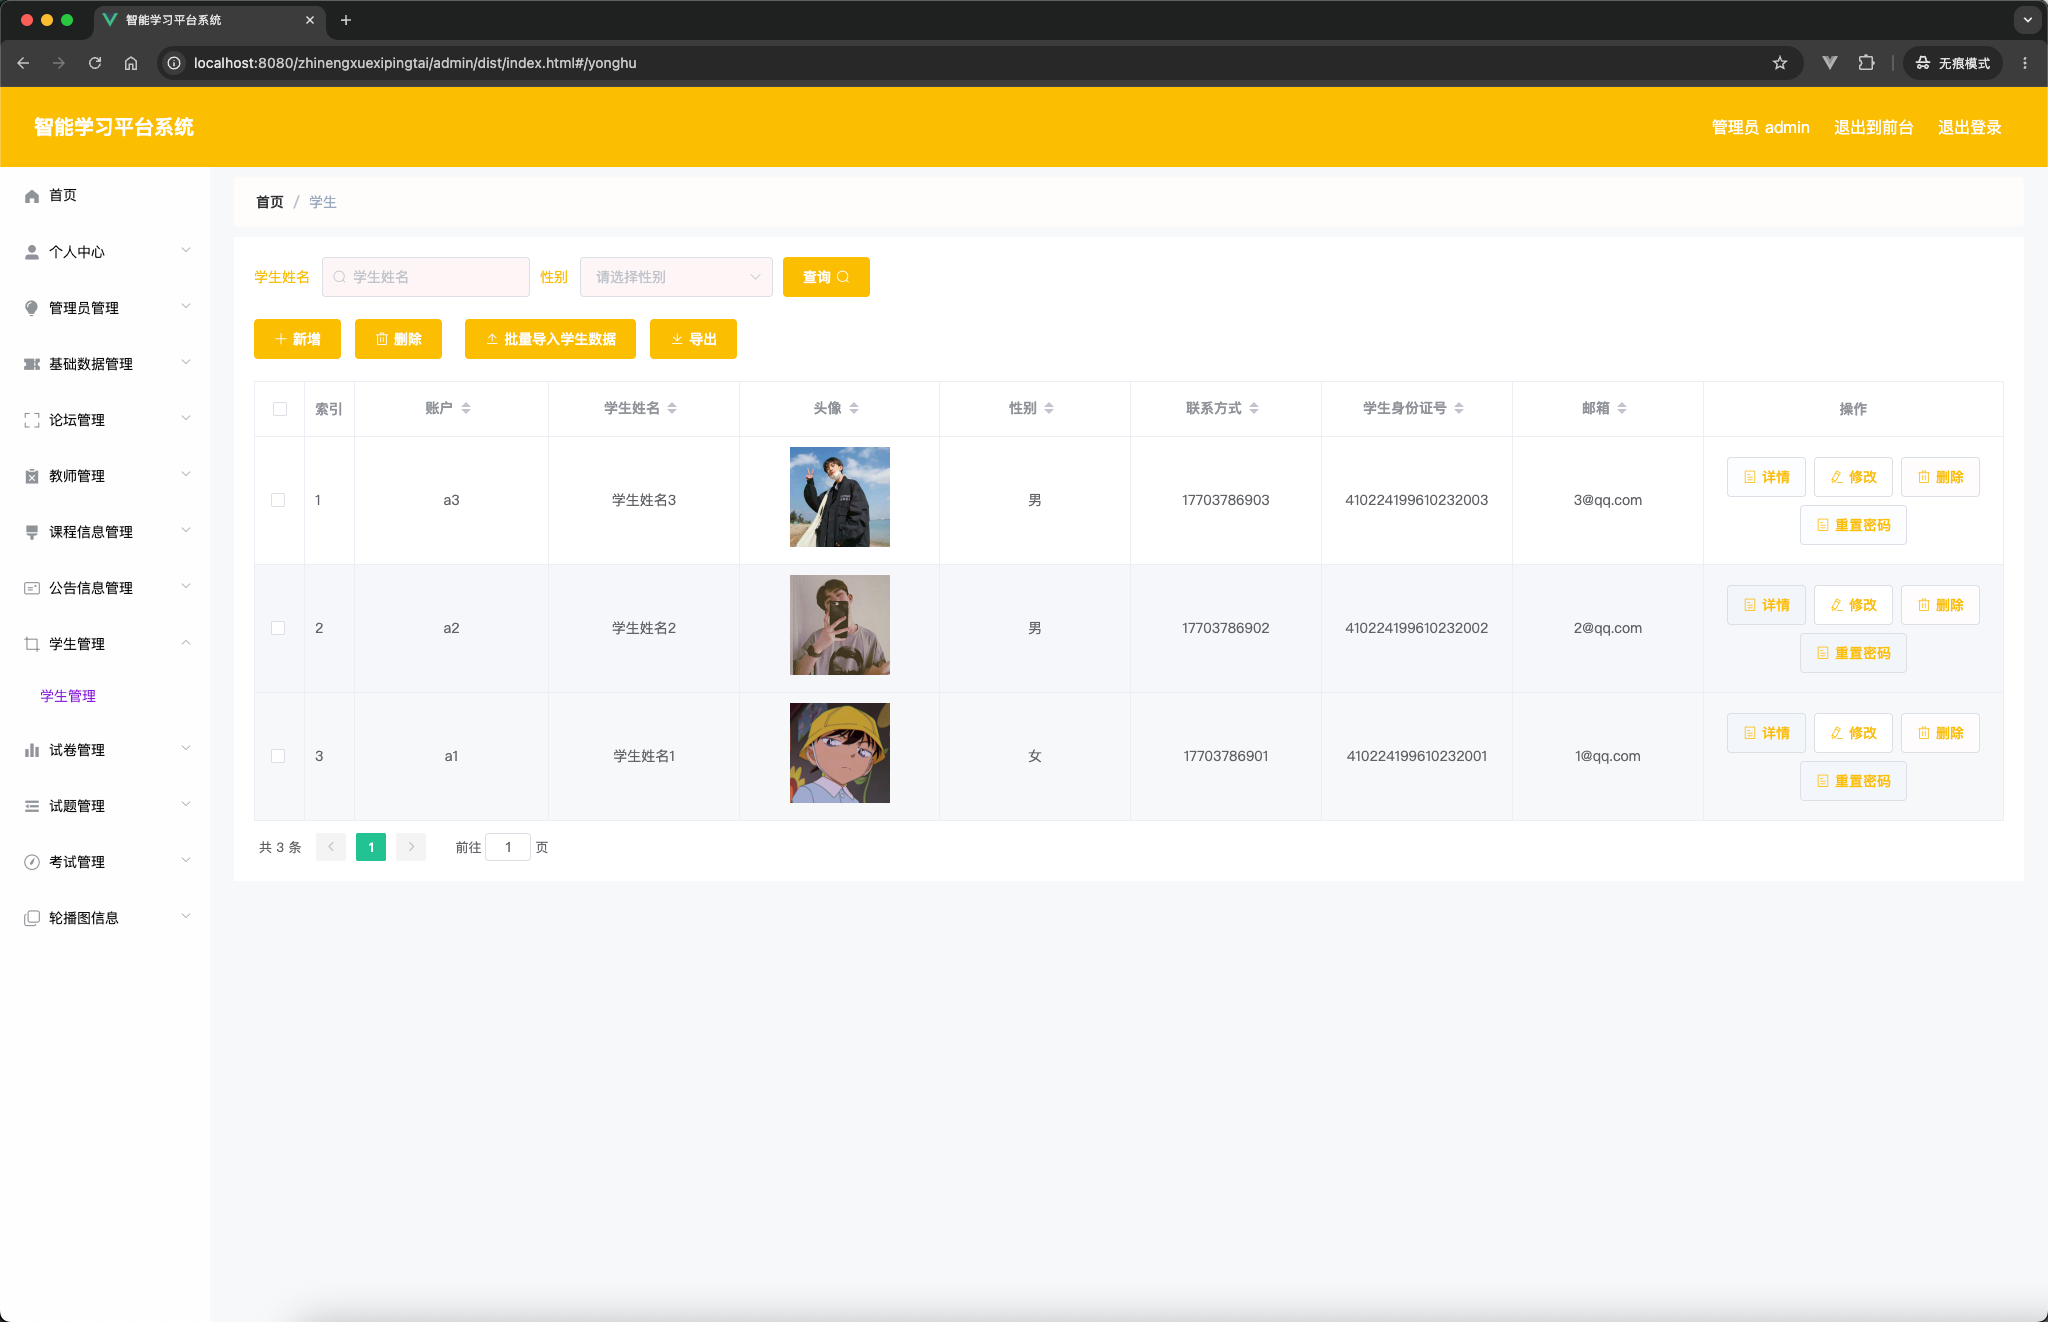Open the 轮播图信息 menu item
The width and height of the screenshot is (2048, 1322).
(x=105, y=918)
